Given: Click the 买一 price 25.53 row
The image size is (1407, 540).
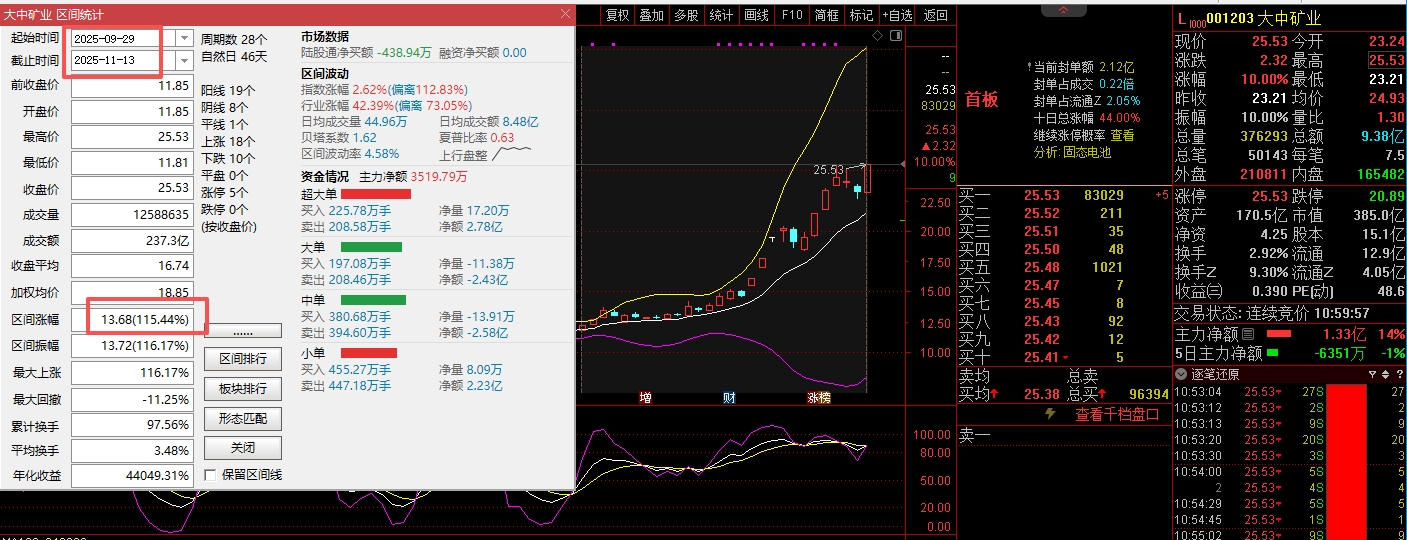Looking at the screenshot, I should coord(1062,195).
